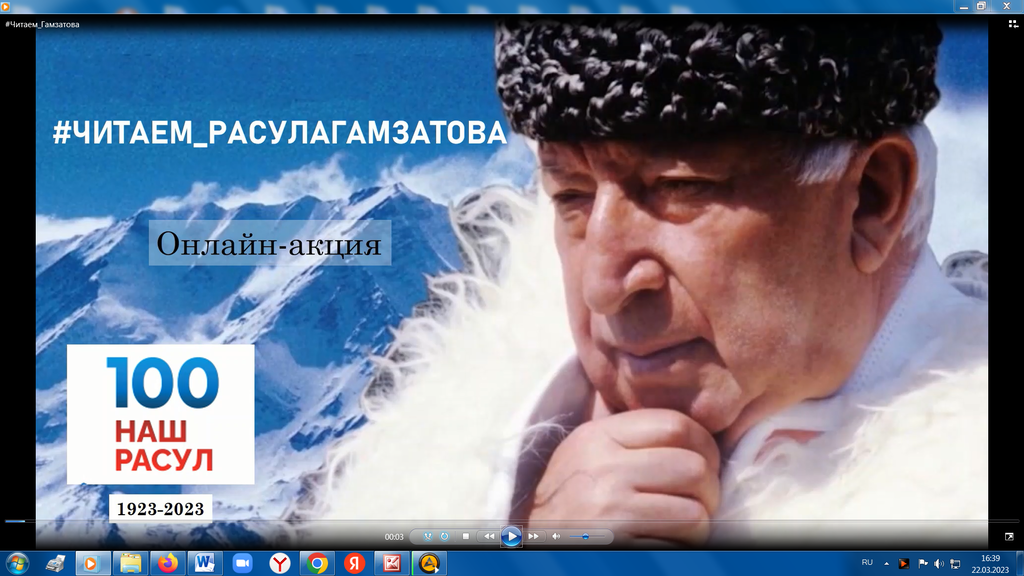The image size is (1024, 576).
Task: Click the Play button in the player
Action: [x=511, y=536]
